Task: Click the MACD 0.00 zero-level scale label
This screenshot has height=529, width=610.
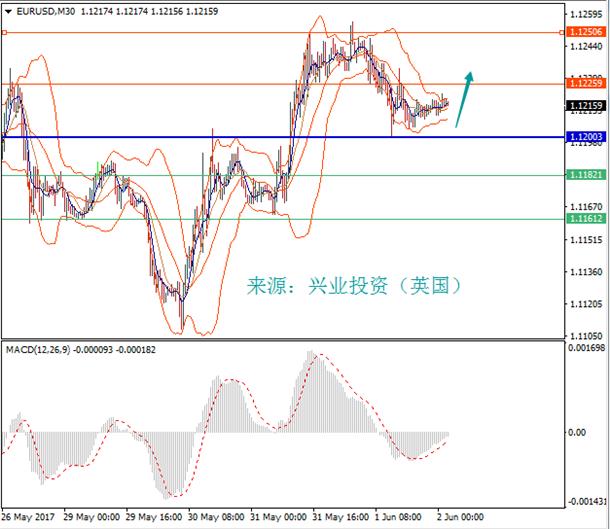Action: coord(577,432)
